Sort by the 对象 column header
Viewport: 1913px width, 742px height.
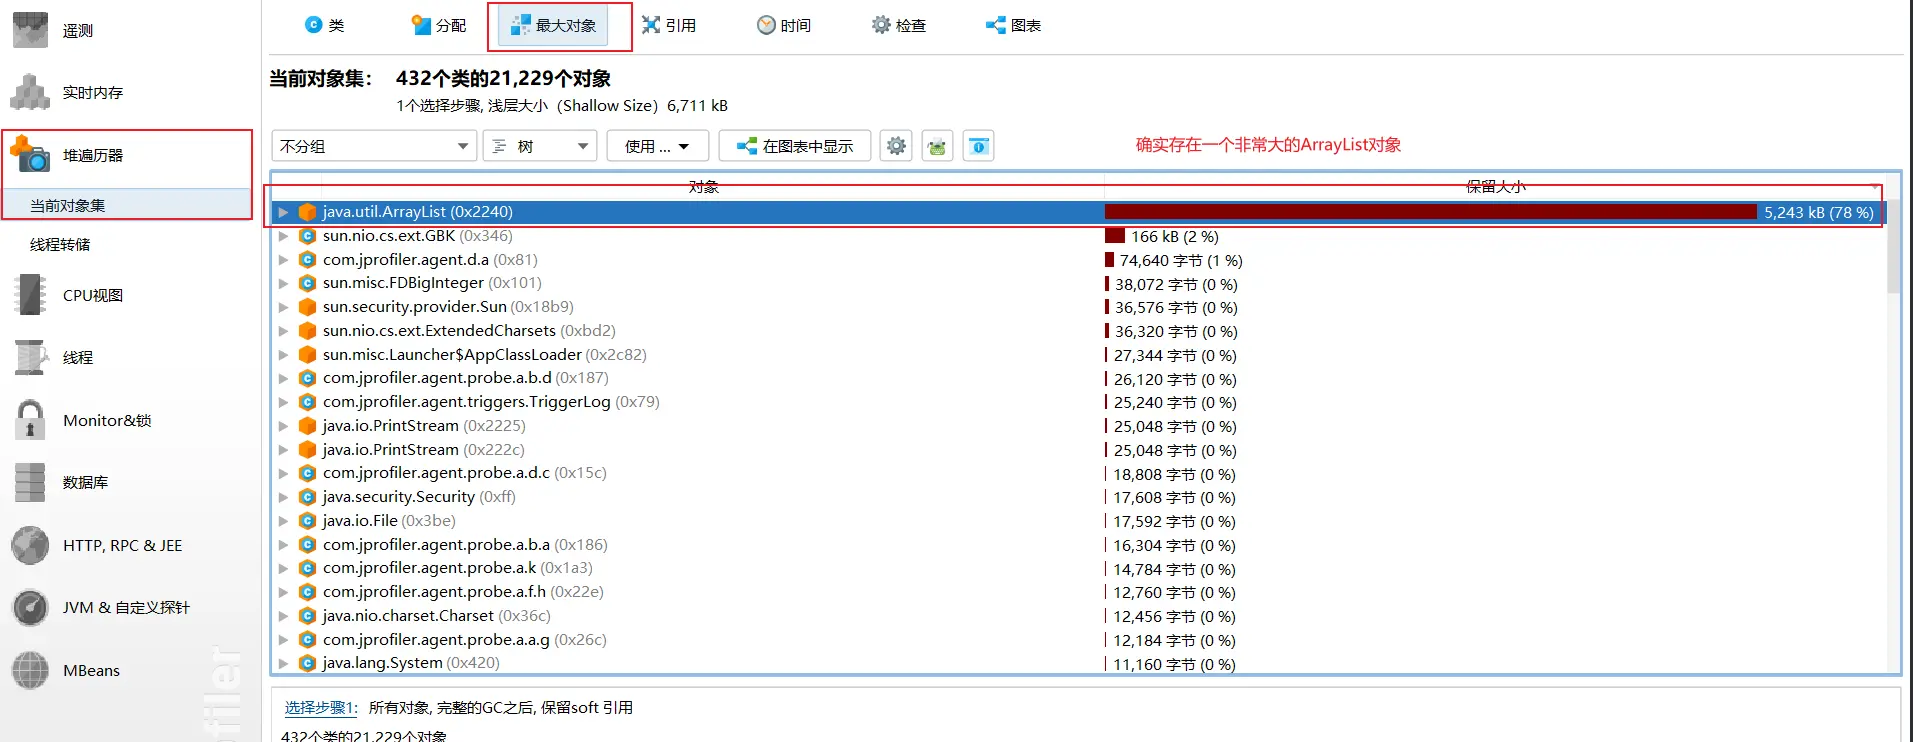click(703, 187)
